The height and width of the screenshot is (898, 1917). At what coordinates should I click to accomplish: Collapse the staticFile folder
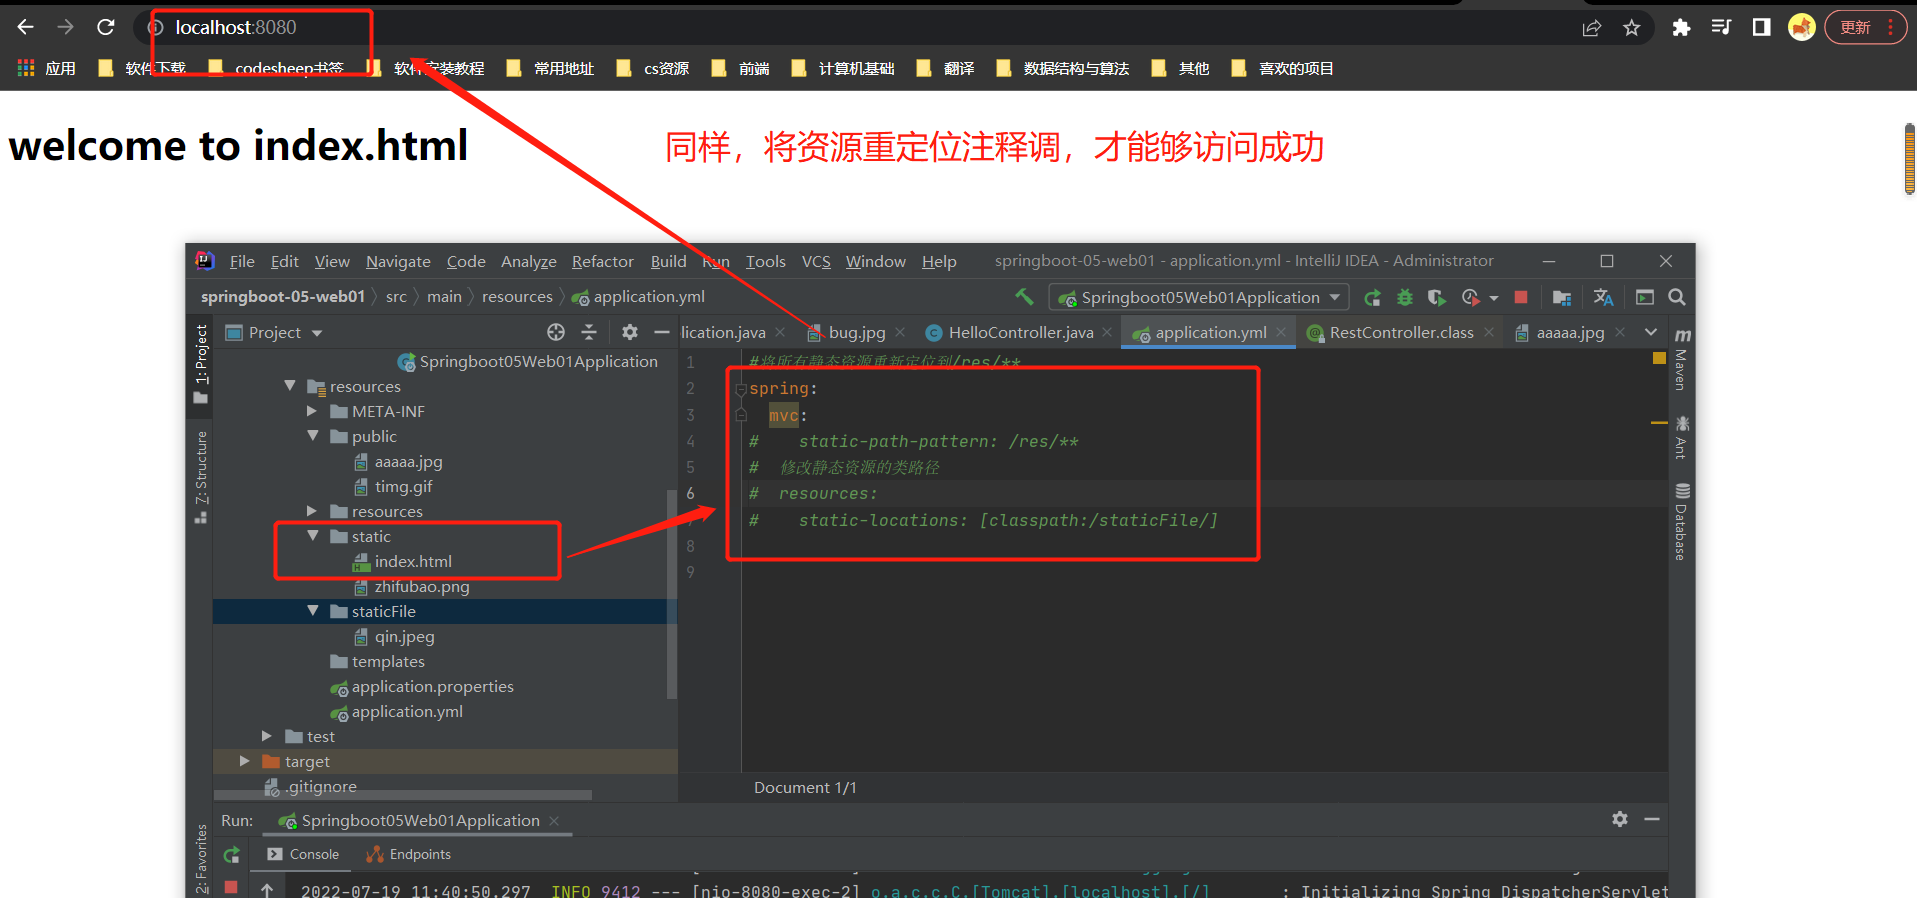coord(313,610)
